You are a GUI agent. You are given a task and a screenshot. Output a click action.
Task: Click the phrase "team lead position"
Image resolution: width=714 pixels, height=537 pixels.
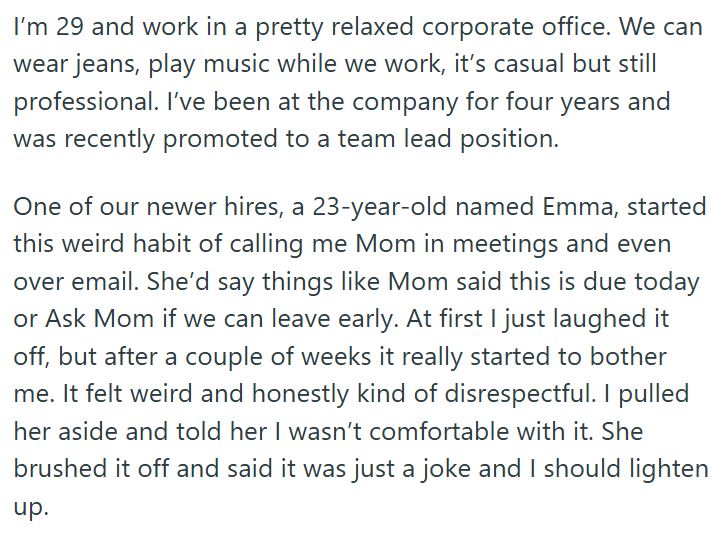[x=448, y=140]
